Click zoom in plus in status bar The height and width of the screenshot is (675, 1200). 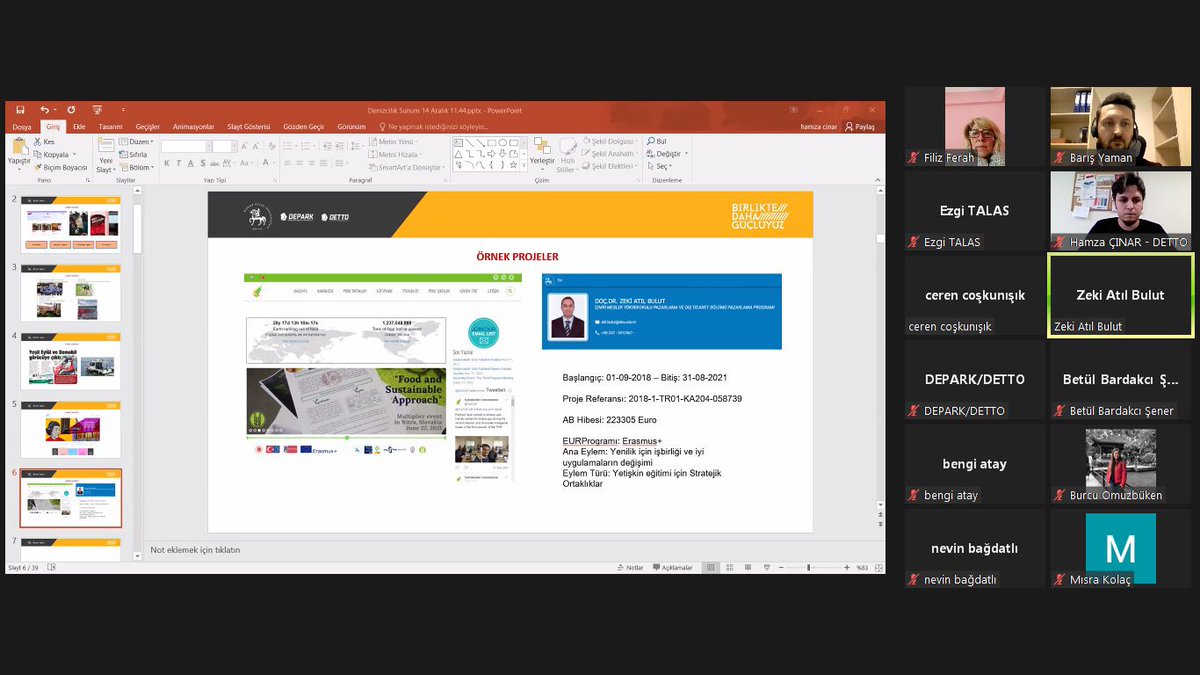tap(846, 567)
